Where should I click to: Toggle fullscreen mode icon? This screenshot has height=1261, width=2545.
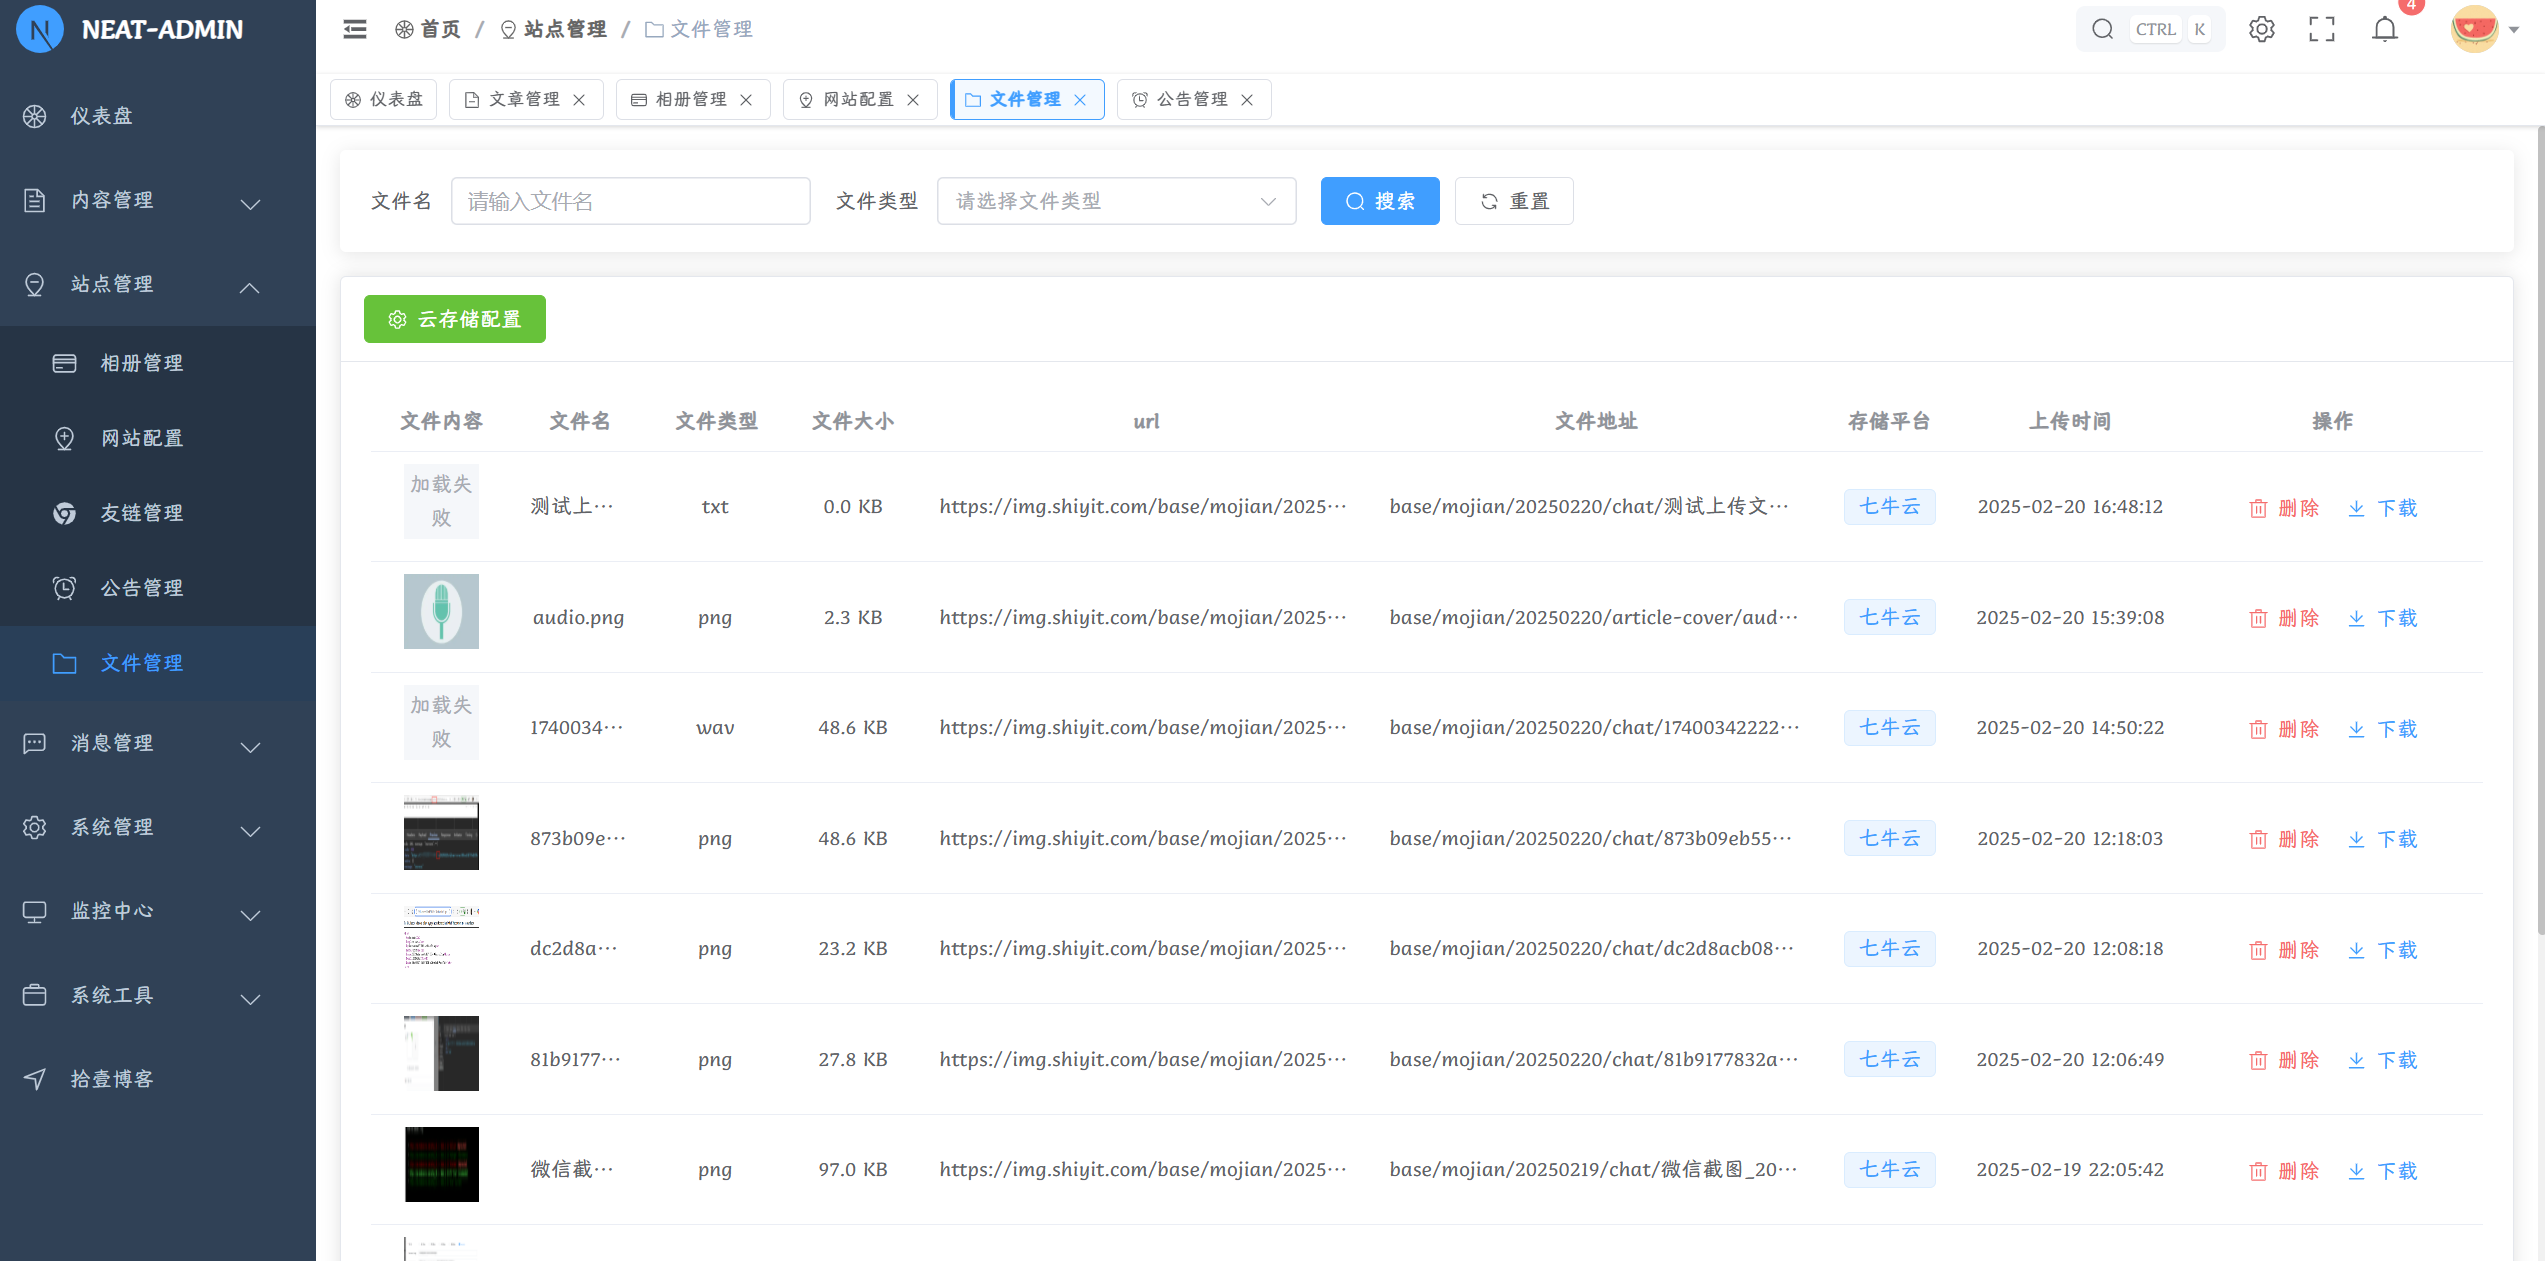click(2322, 29)
